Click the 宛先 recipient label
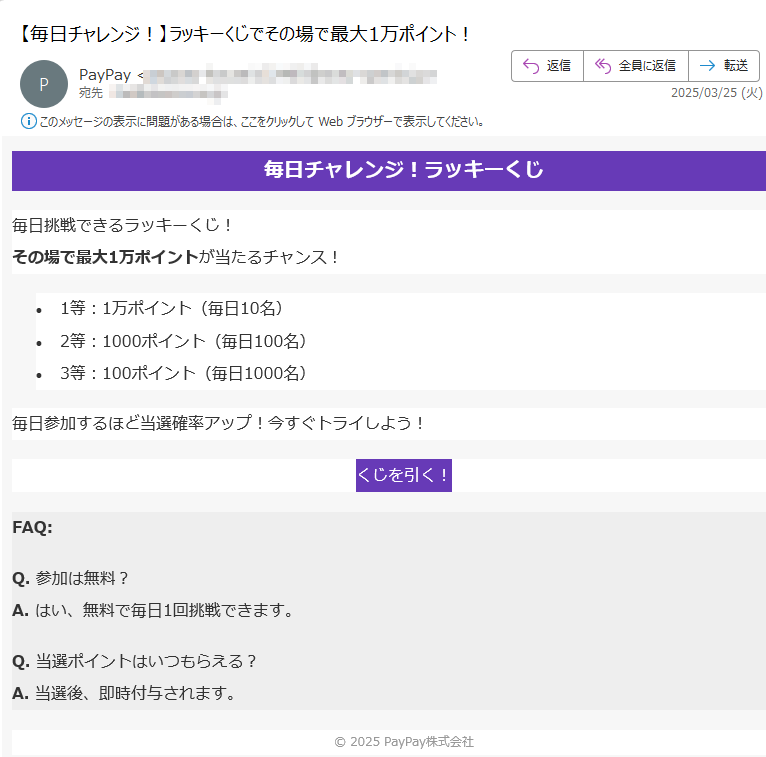This screenshot has height=757, width=766. tap(91, 93)
